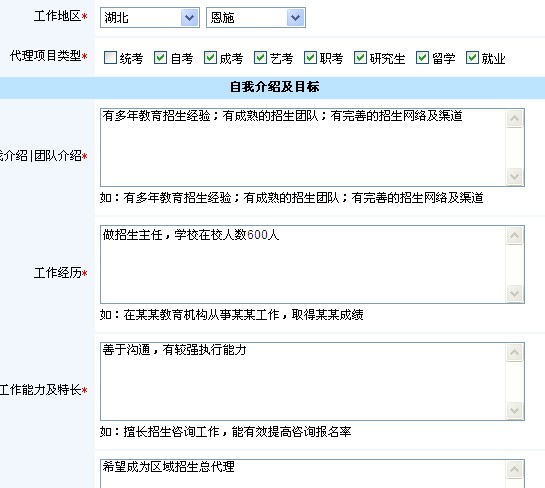This screenshot has width=545, height=488.
Task: Click scroll-down arrow in team introduction box
Action: coord(515,176)
